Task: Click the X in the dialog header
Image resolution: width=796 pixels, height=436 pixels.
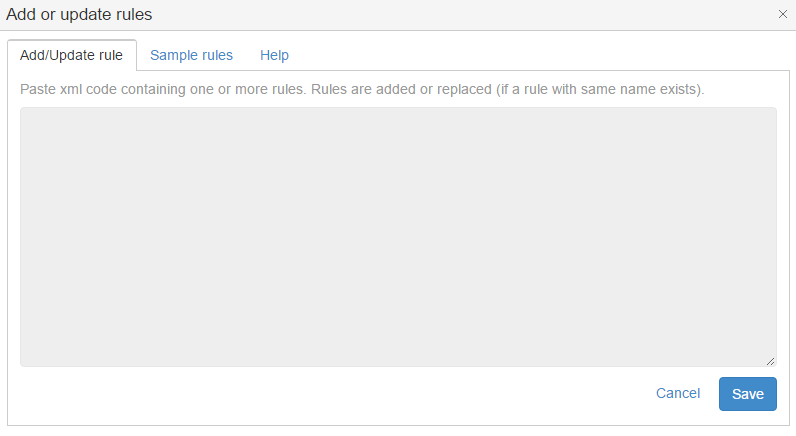Action: pyautogui.click(x=782, y=15)
